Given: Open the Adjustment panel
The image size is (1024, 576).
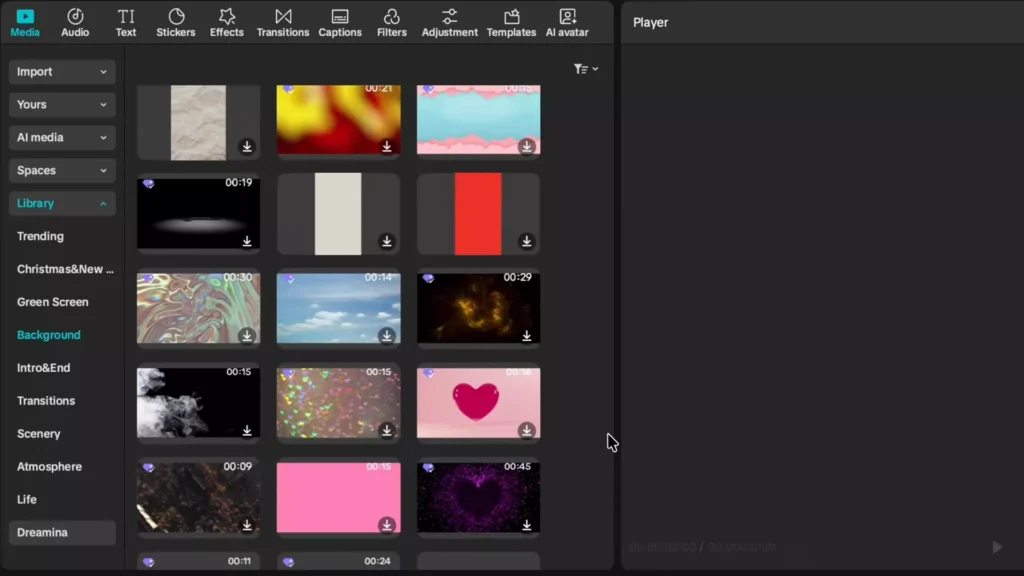Looking at the screenshot, I should point(449,22).
